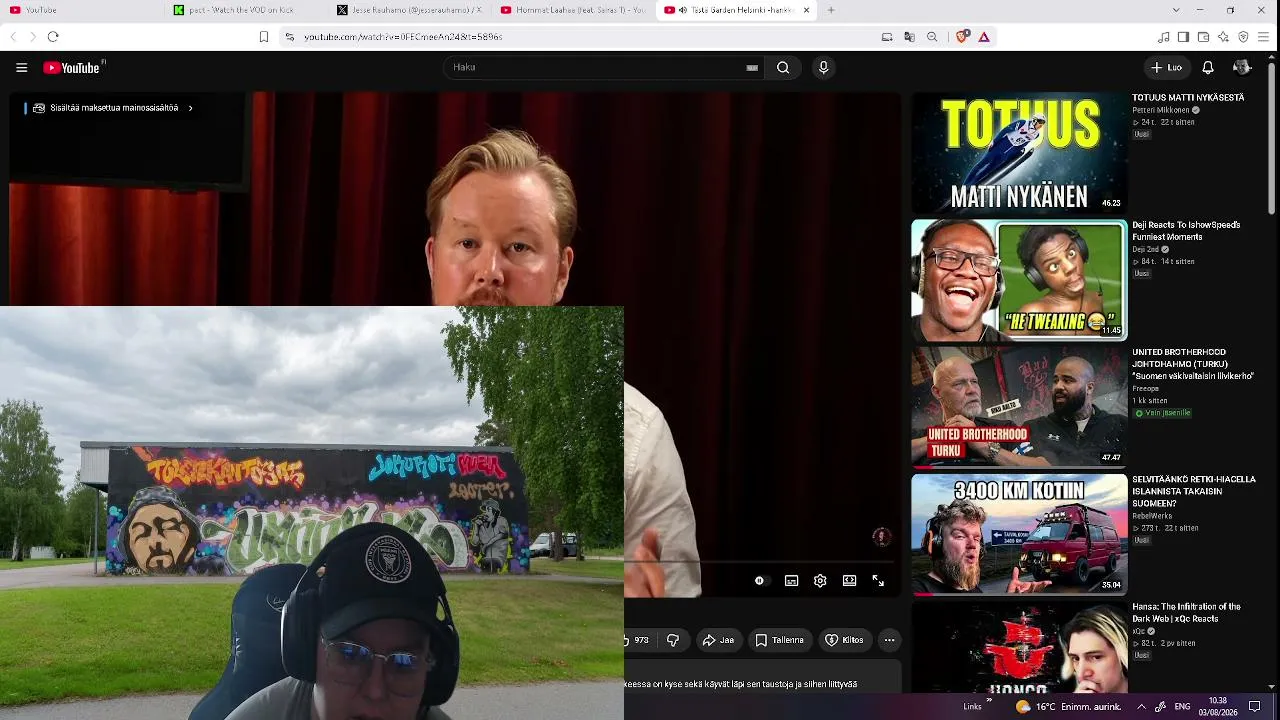Click the Kiitos thanks button
Viewport: 1280px width, 720px height.
844,640
